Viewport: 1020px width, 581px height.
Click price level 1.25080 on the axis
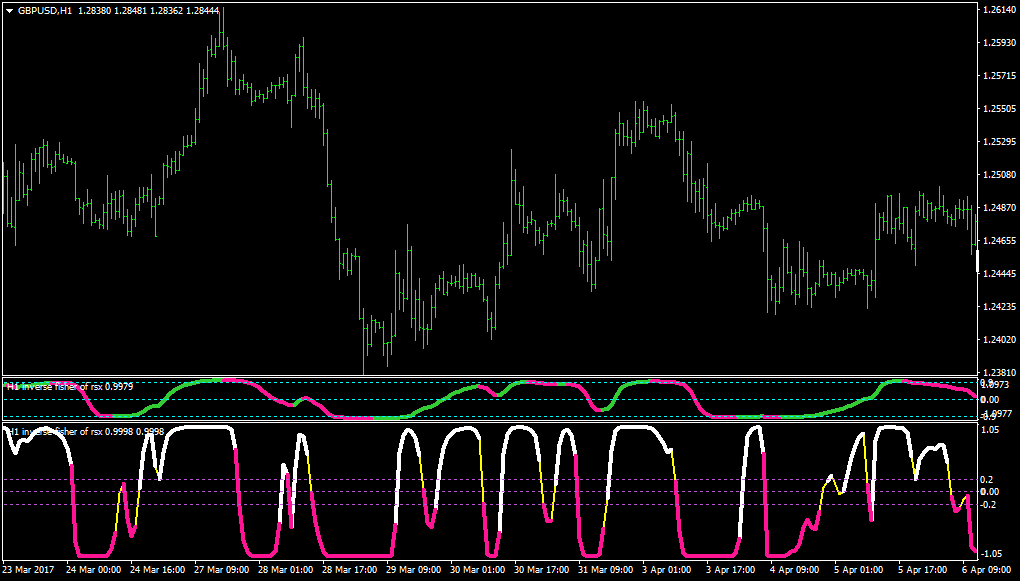pyautogui.click(x=999, y=175)
